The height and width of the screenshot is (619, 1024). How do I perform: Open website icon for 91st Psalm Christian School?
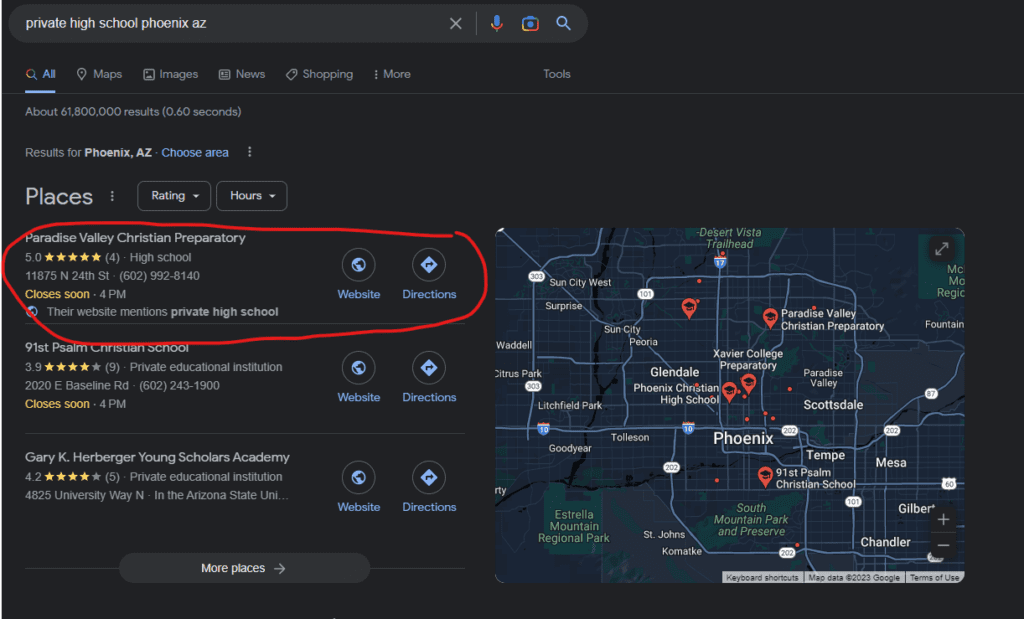[x=359, y=368]
